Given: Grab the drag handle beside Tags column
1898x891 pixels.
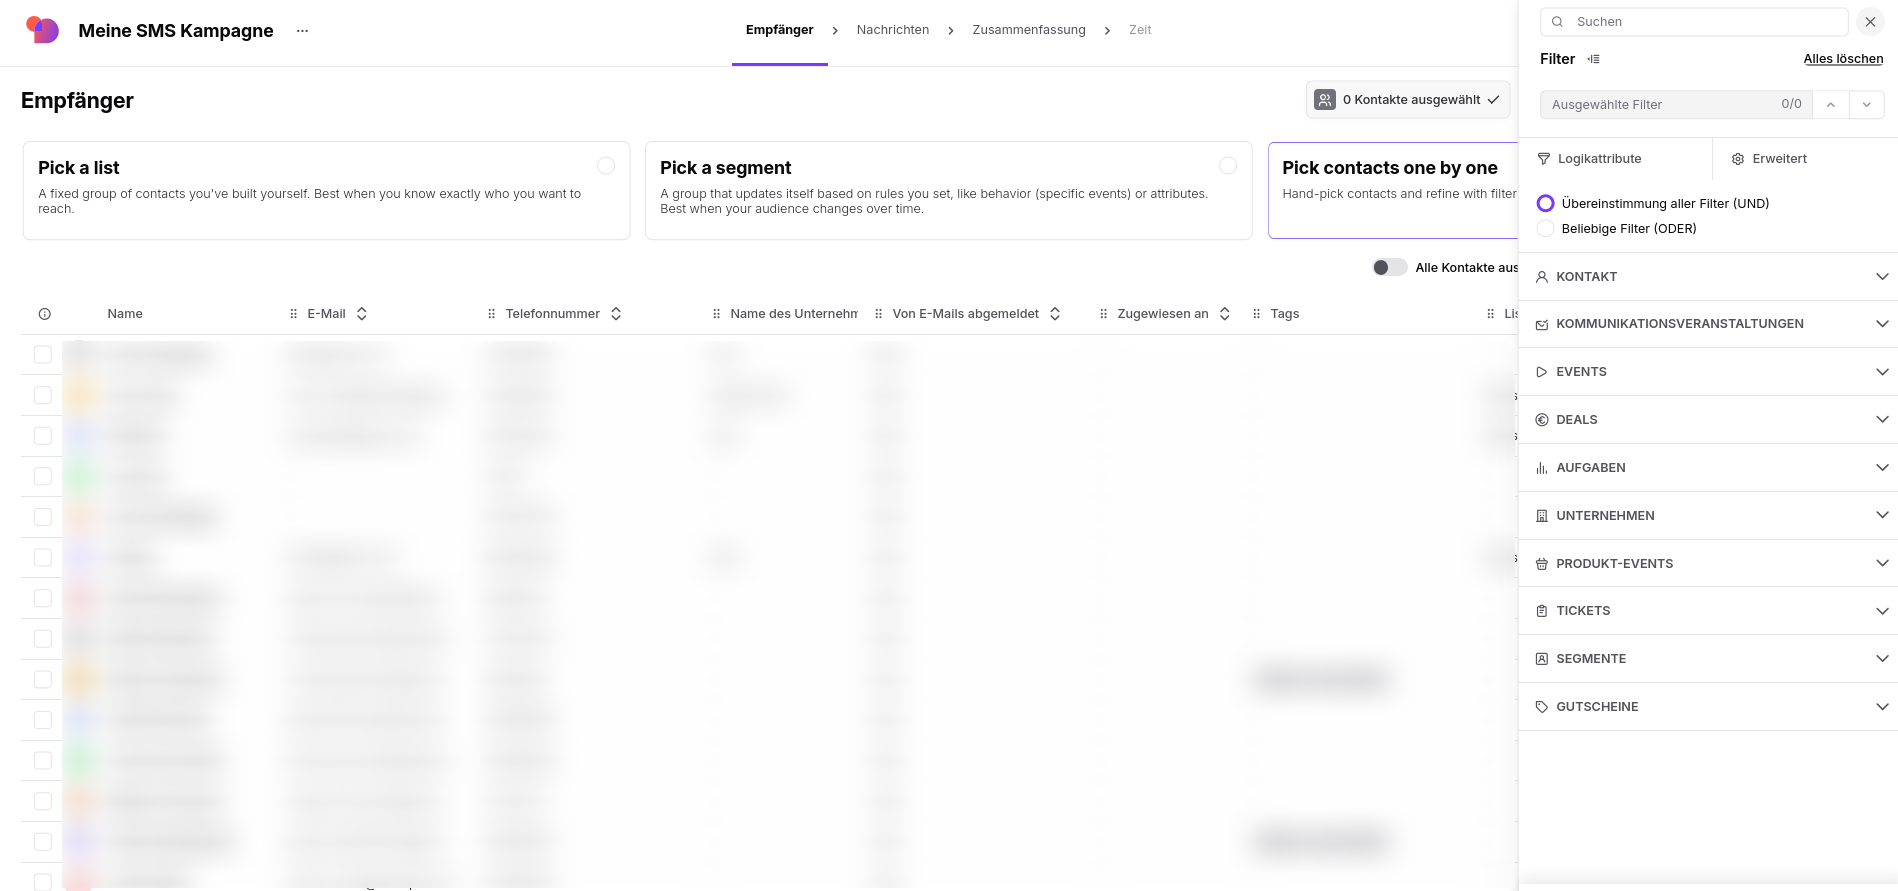Looking at the screenshot, I should pos(1257,314).
